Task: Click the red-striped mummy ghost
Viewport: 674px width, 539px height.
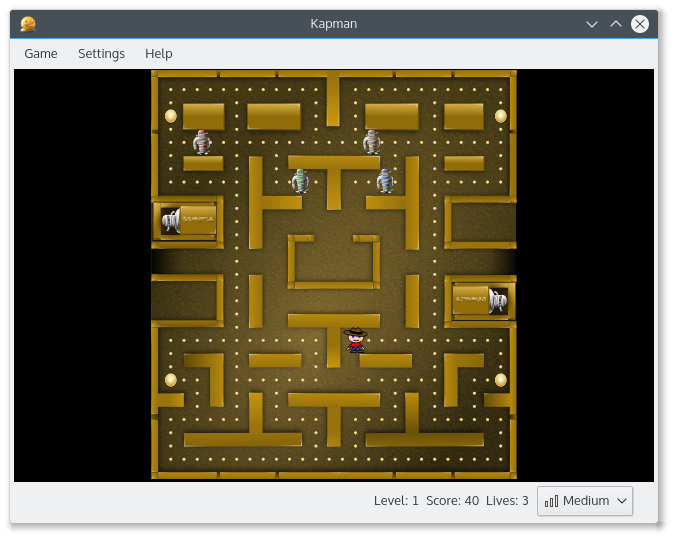Action: click(x=202, y=142)
